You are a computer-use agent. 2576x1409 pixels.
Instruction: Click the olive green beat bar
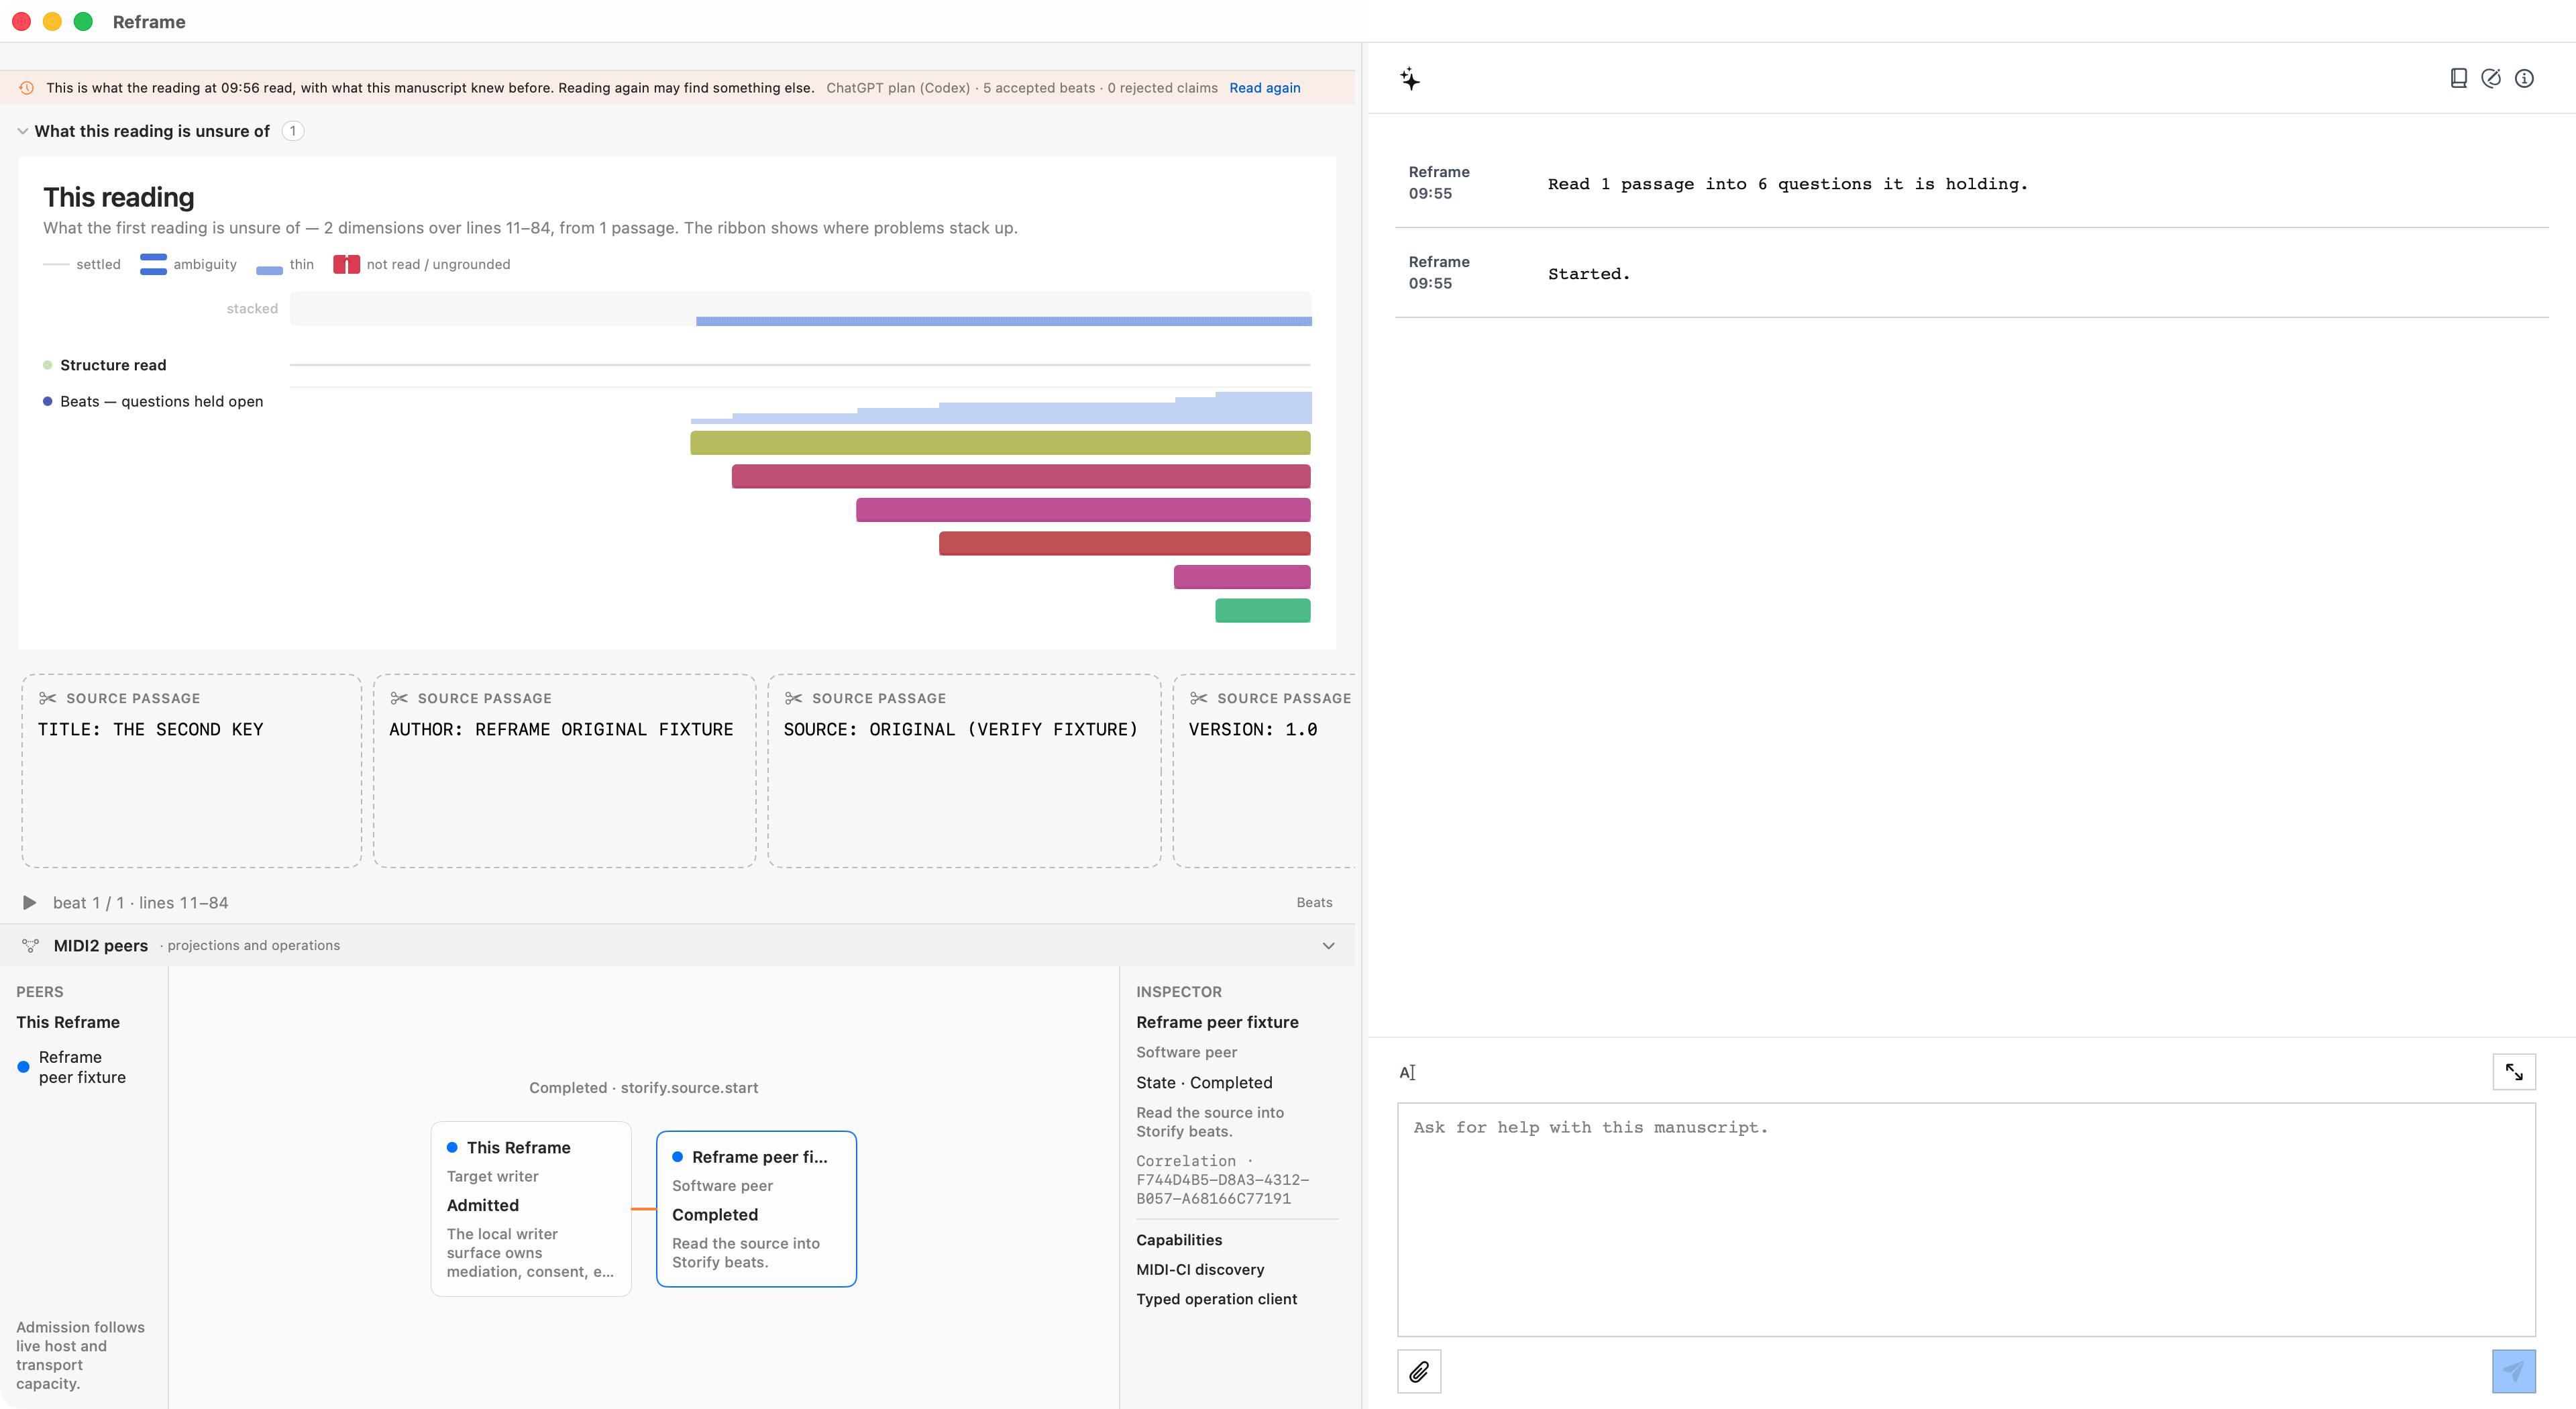pos(1000,443)
